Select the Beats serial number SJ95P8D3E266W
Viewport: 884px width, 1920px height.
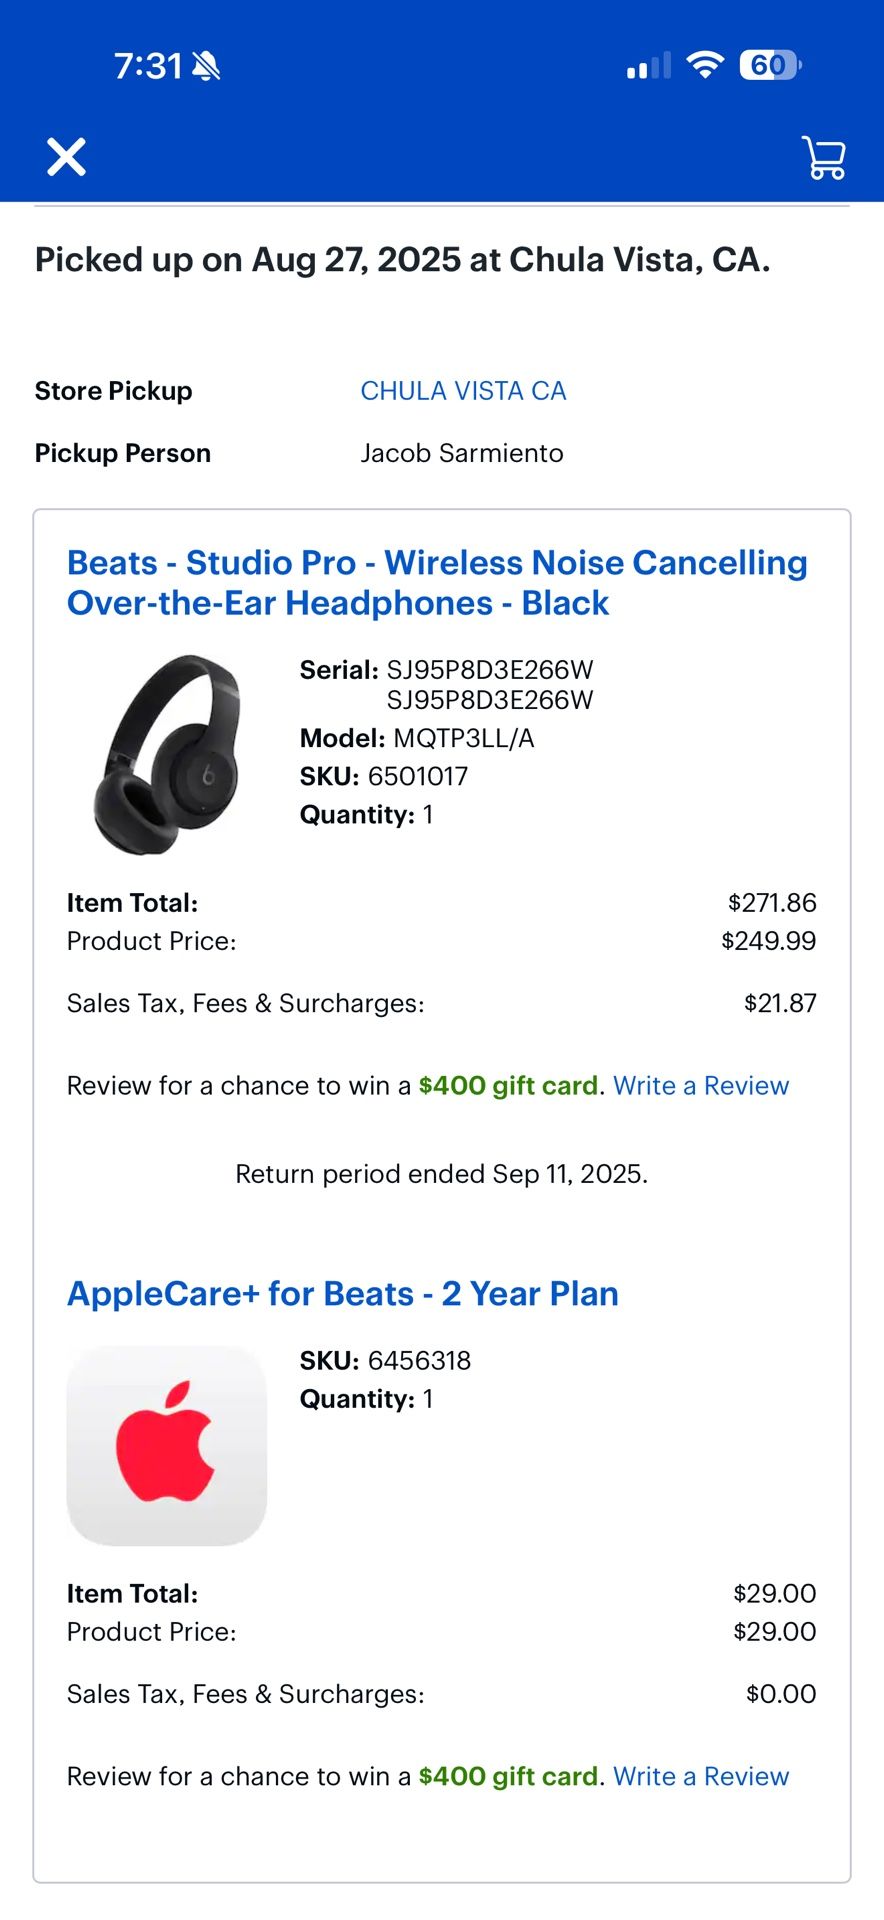pos(491,671)
